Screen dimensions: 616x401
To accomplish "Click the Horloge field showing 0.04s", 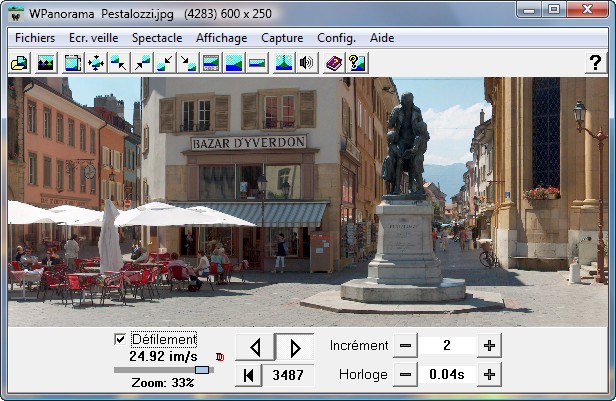I will click(447, 375).
